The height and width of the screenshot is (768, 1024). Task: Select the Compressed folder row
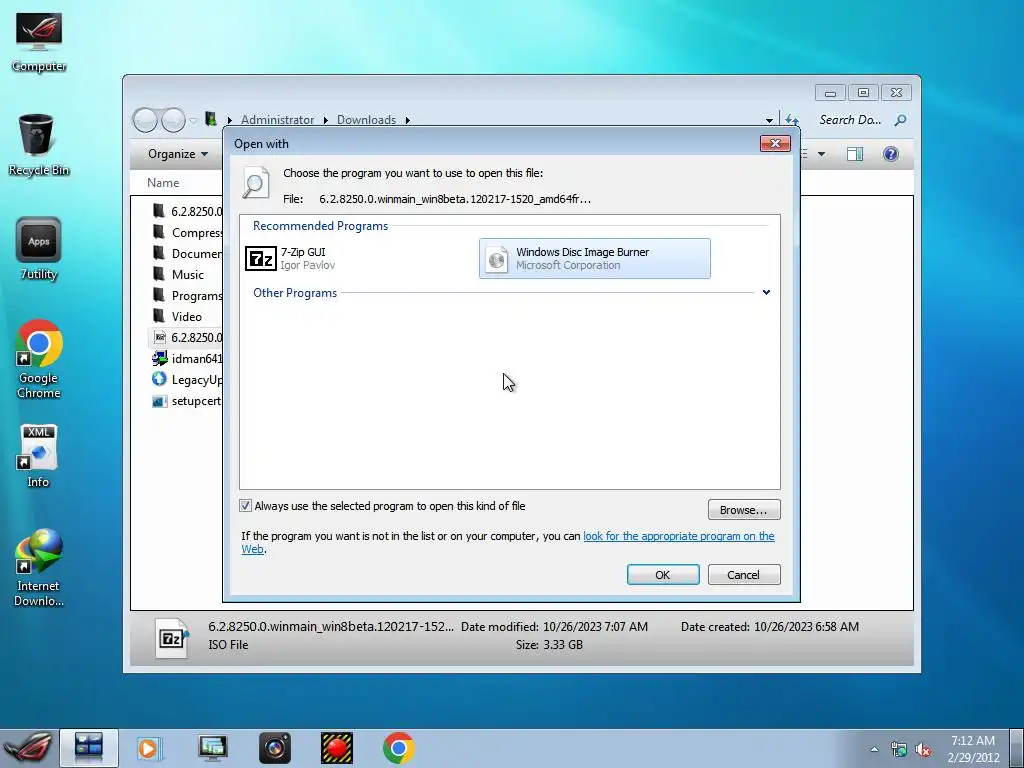point(187,232)
